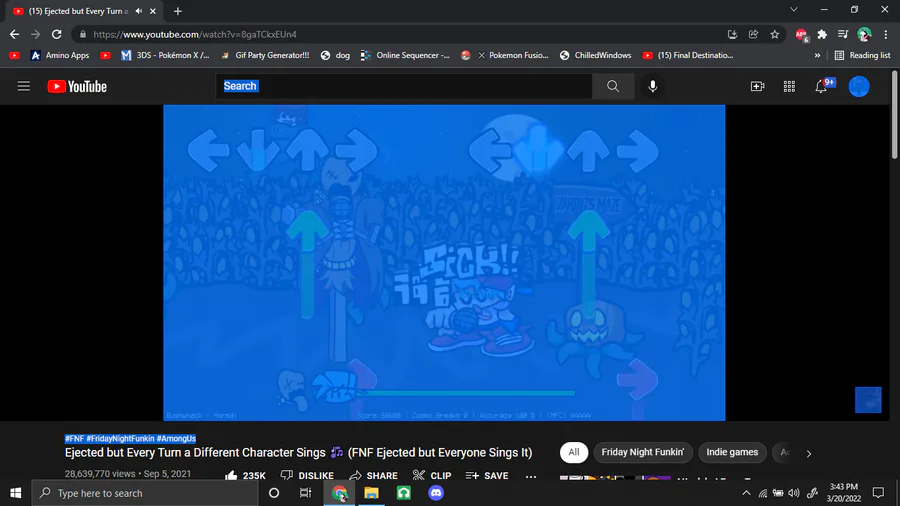
Task: Show more chips with the right chevron
Action: point(809,453)
